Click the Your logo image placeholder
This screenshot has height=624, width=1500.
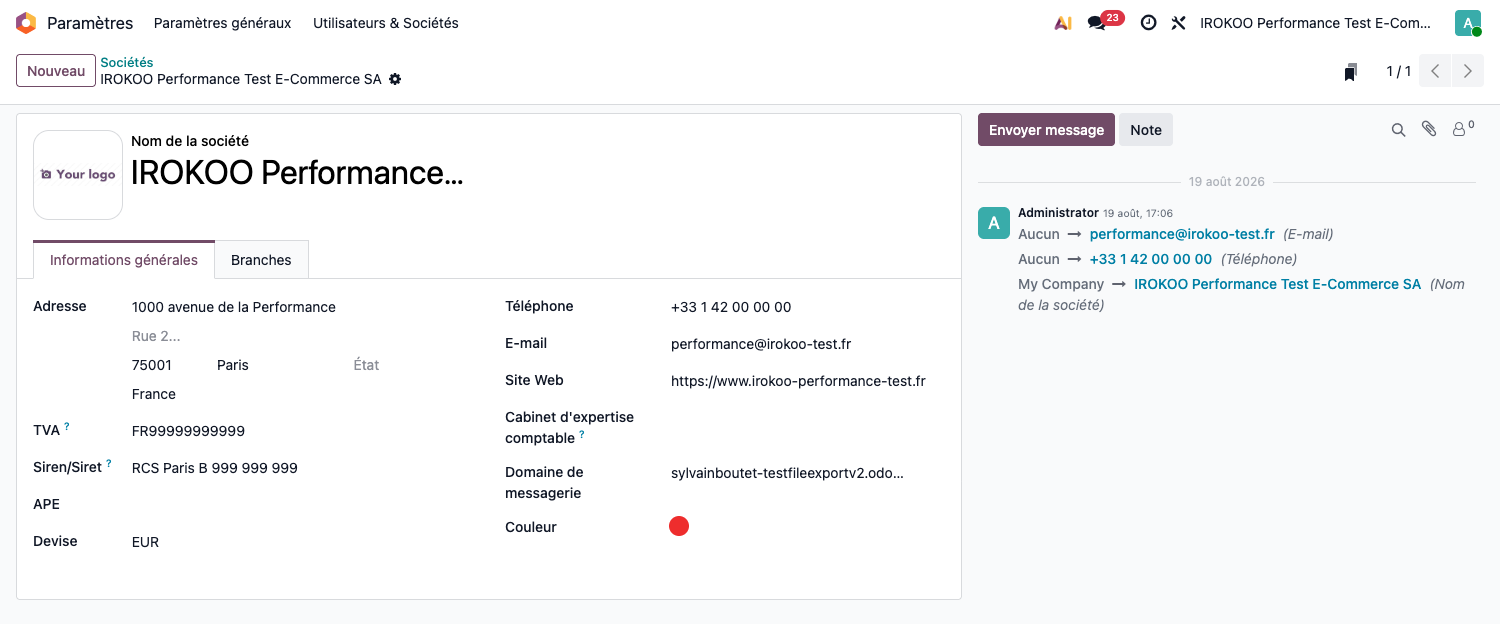coord(78,175)
